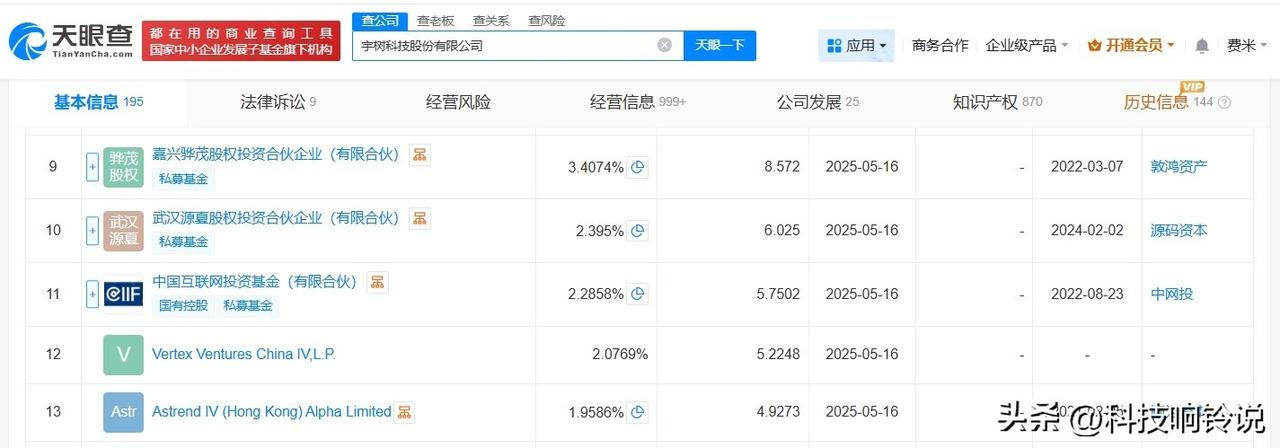Click shareholding detail icon beside 2.2858%
This screenshot has width=1280, height=448.
click(638, 295)
